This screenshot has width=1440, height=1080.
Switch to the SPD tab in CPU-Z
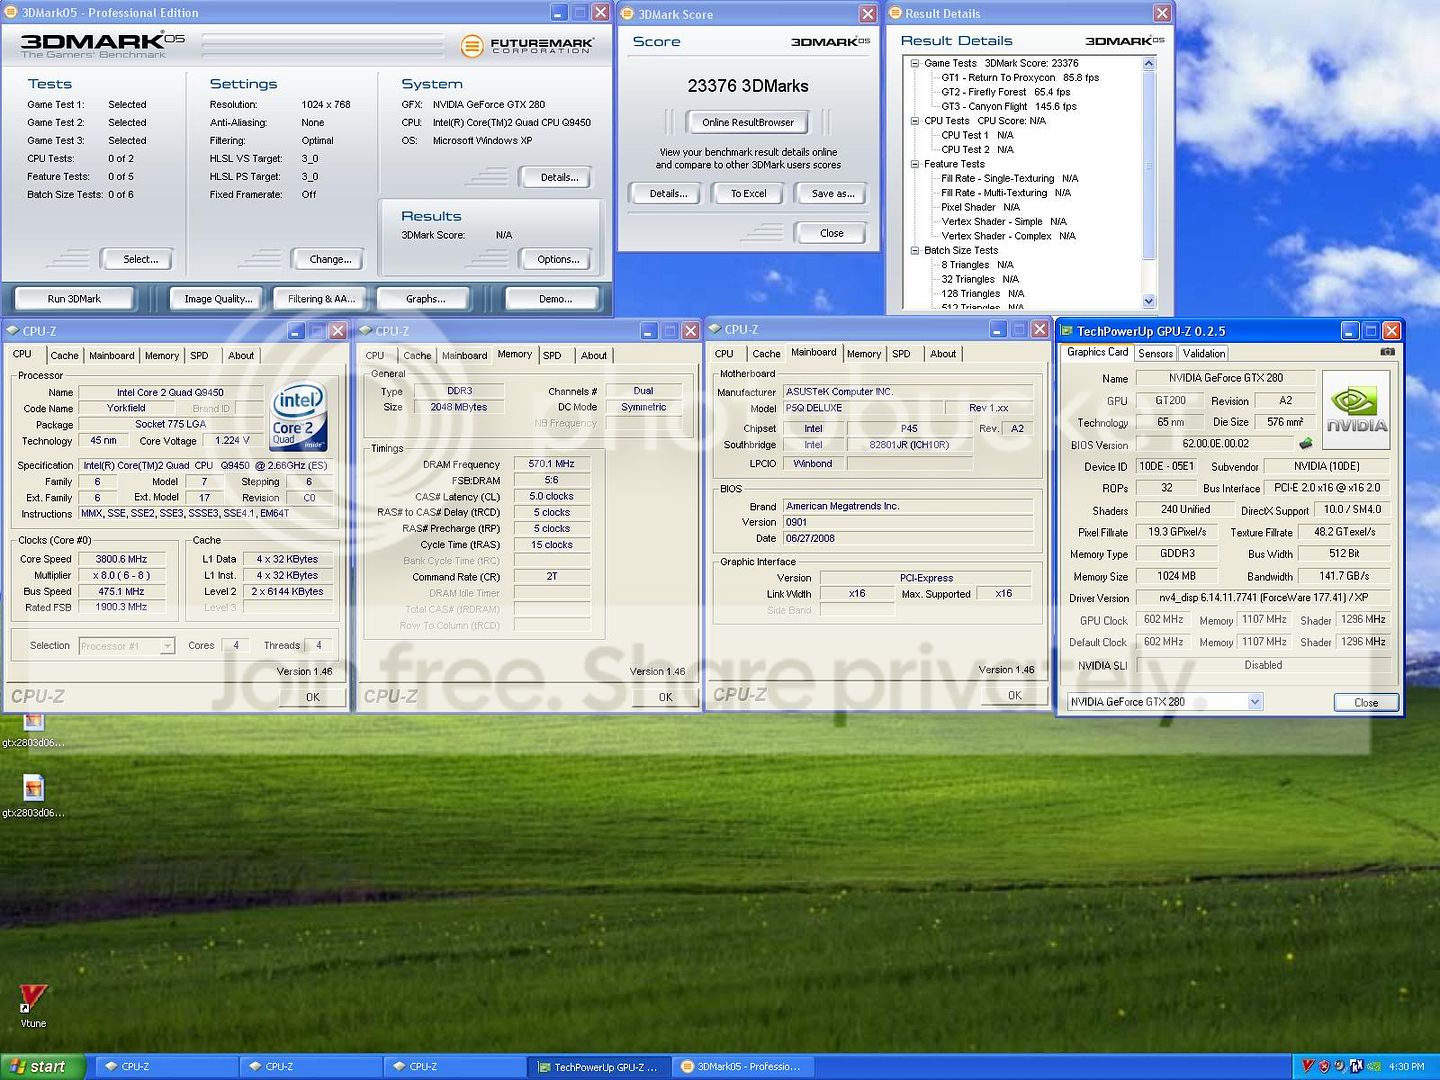click(x=200, y=355)
